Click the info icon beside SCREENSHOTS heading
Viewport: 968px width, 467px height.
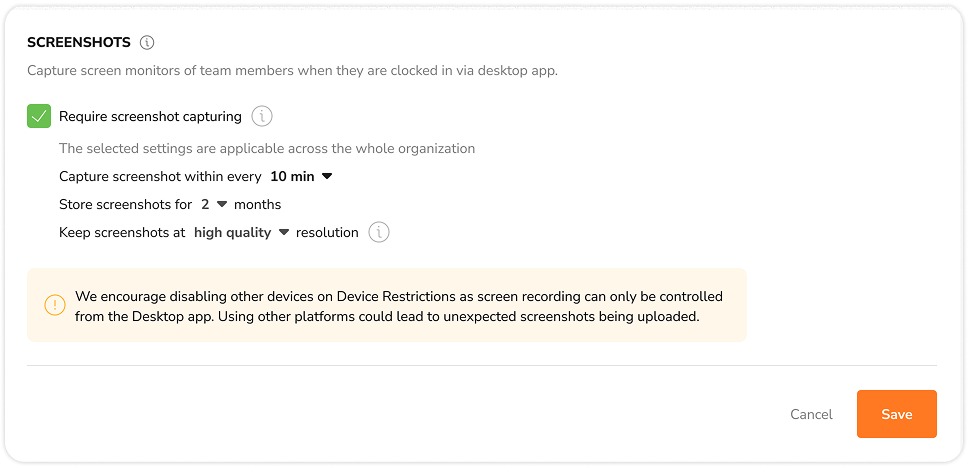click(147, 43)
